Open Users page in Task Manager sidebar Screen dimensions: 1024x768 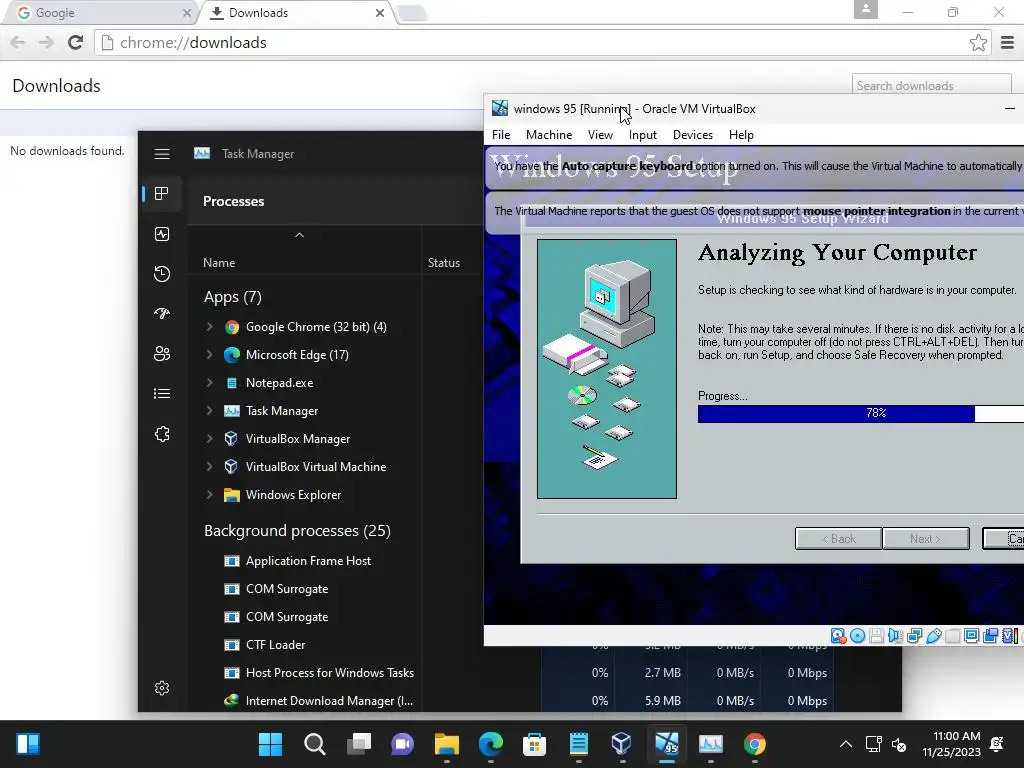(162, 353)
